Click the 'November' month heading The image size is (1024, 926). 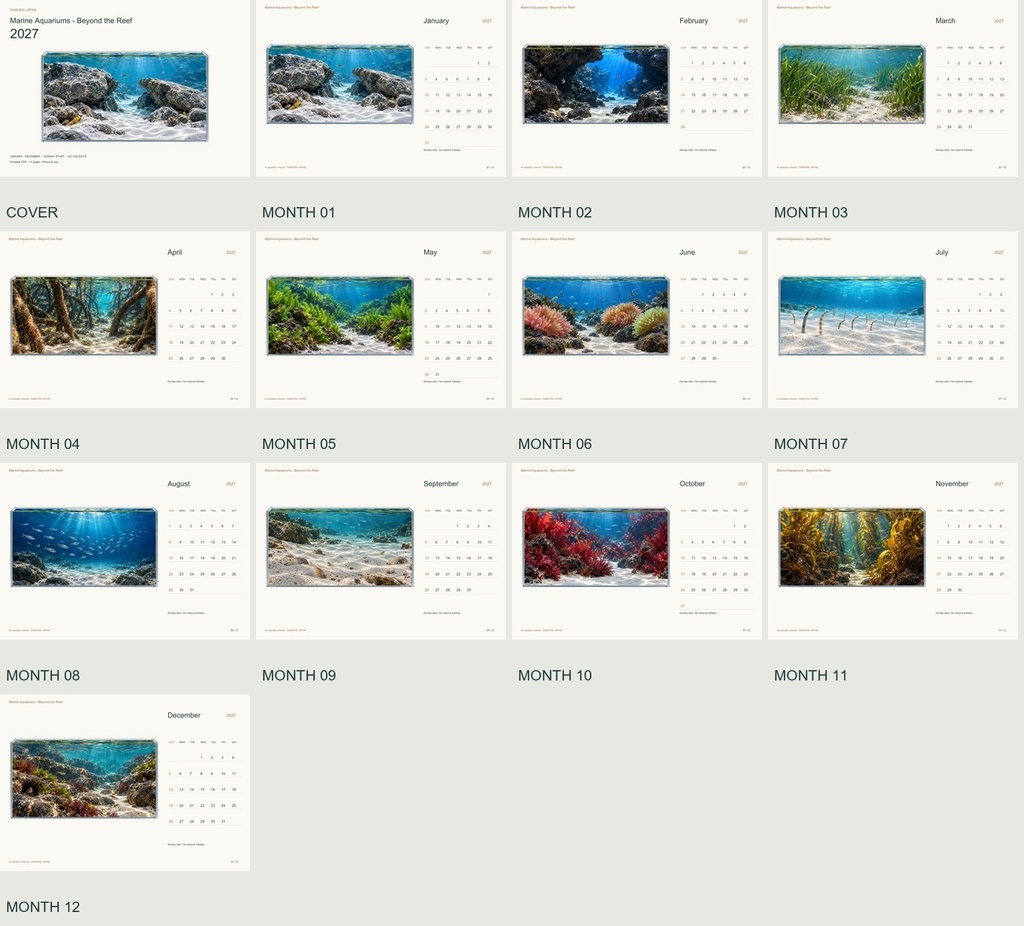tap(952, 484)
